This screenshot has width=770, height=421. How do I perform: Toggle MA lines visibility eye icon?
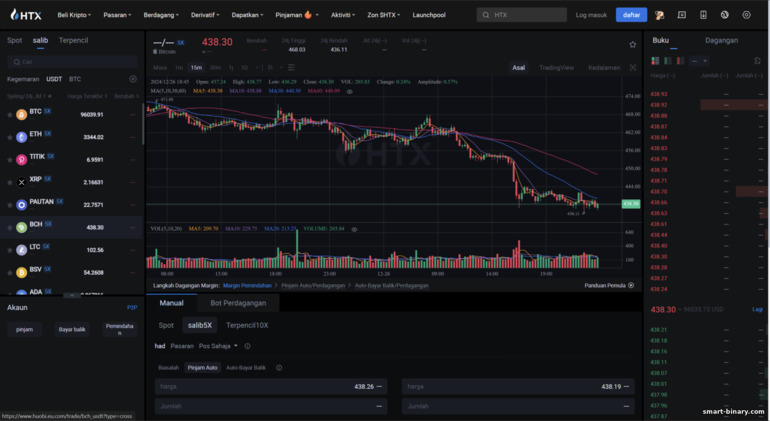tap(350, 91)
